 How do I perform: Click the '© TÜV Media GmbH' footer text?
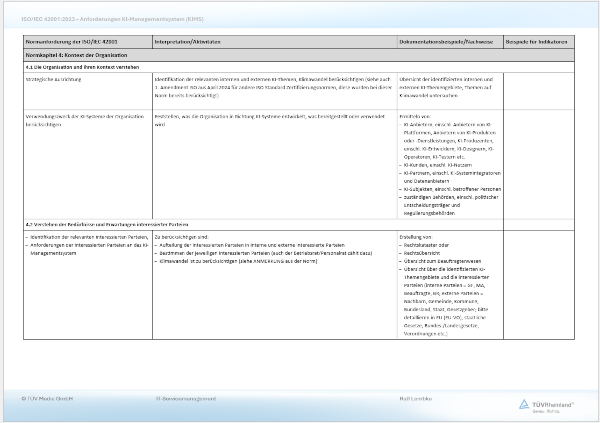(51, 398)
